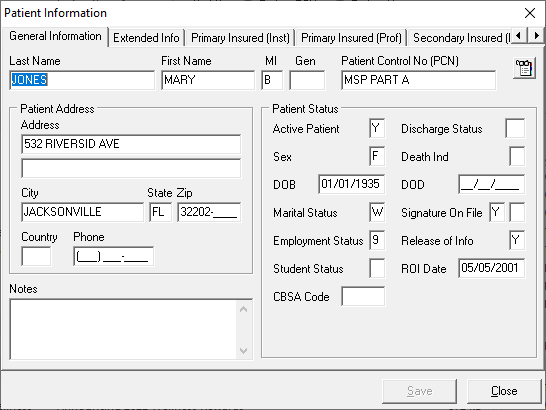Screen dimensions: 546x410
Task: Click the clipboard icon beside the PCN field
Action: (524, 68)
